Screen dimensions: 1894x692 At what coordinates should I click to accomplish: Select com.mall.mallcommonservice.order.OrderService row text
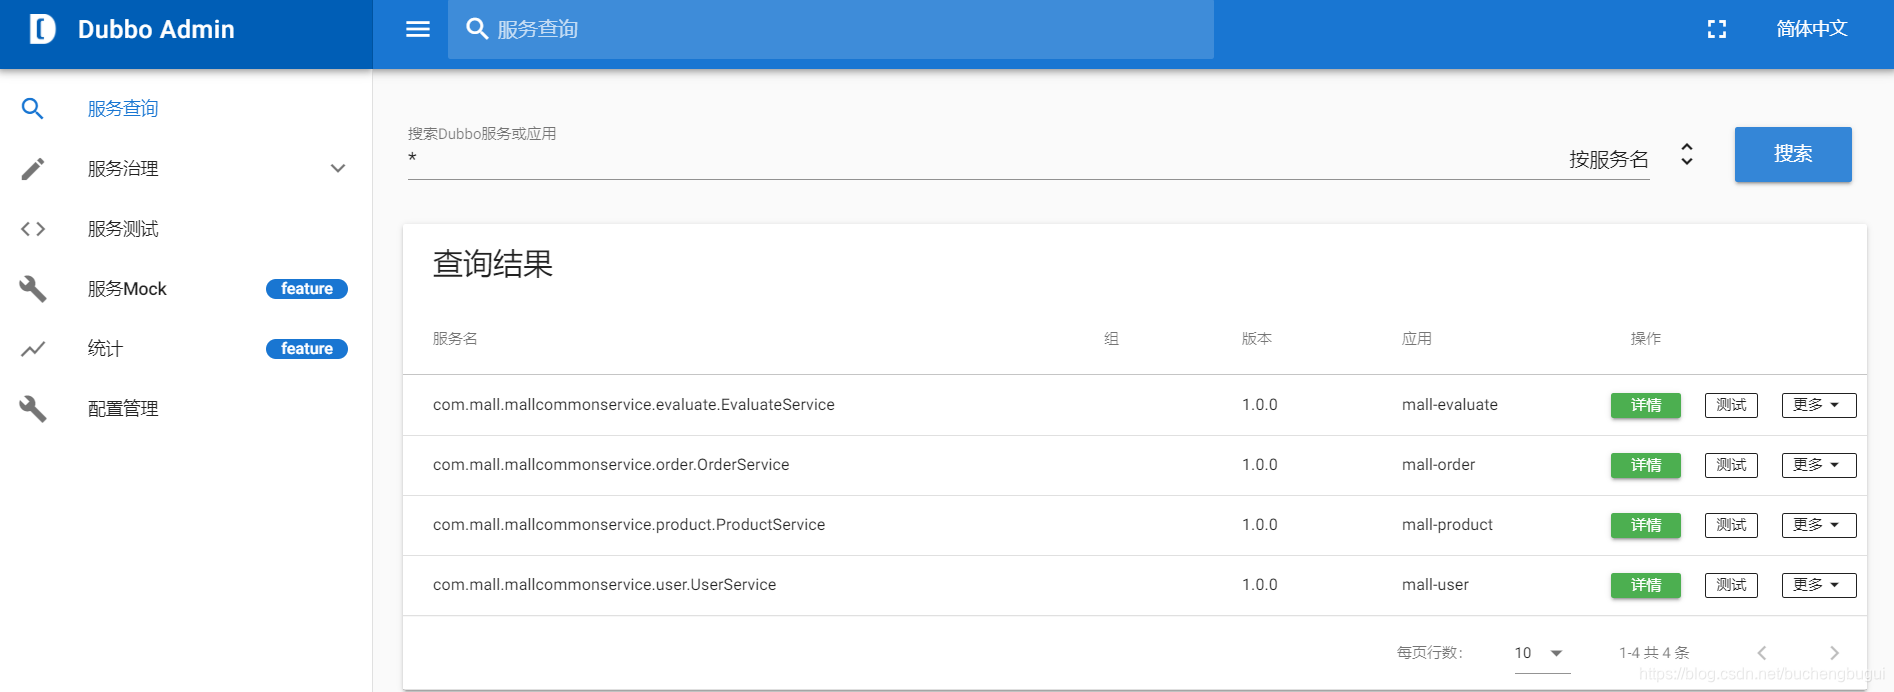(611, 465)
